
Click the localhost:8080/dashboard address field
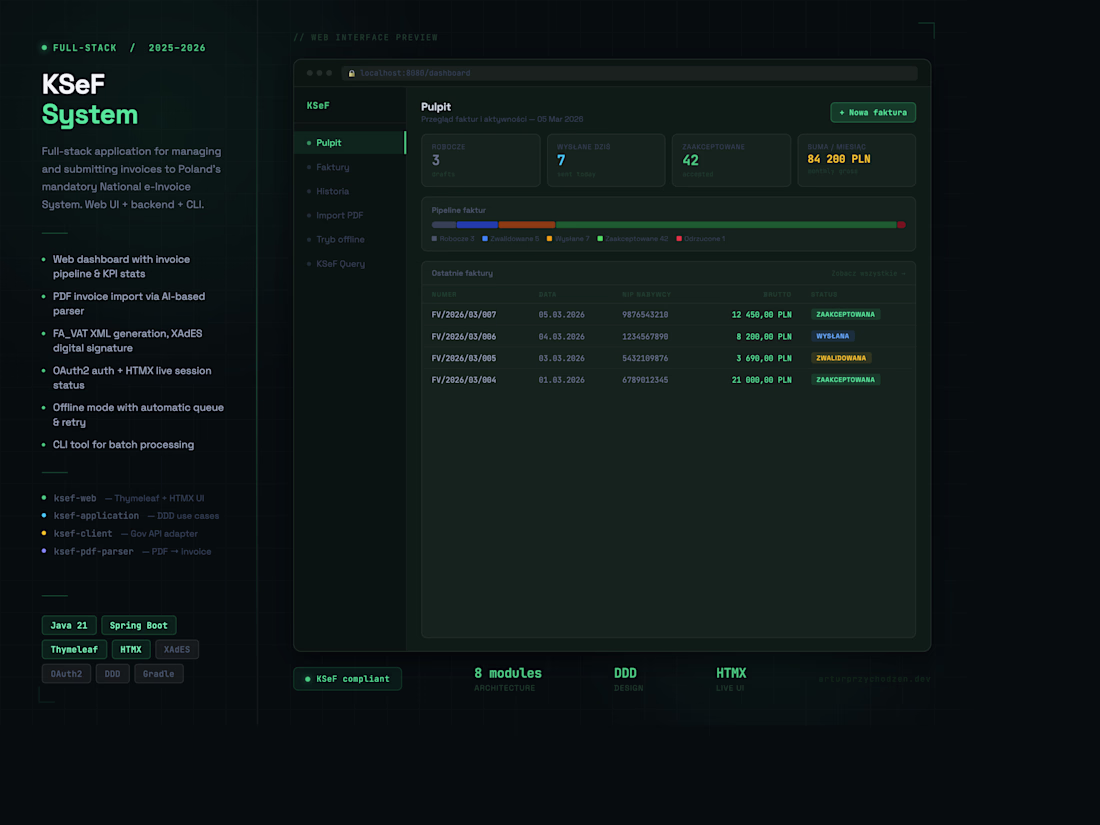629,73
